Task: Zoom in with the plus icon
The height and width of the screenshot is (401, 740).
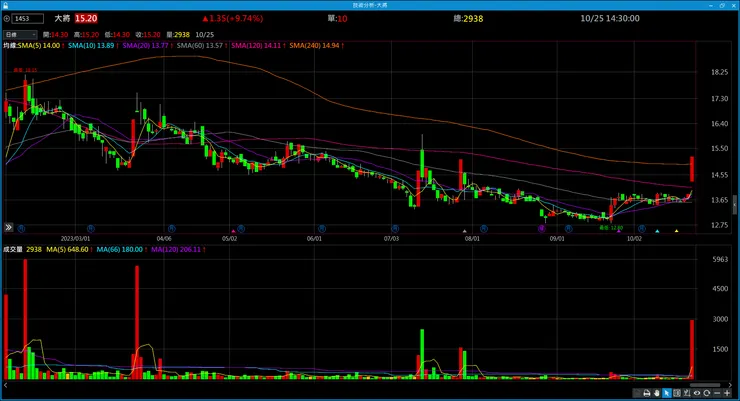Action: (727, 393)
